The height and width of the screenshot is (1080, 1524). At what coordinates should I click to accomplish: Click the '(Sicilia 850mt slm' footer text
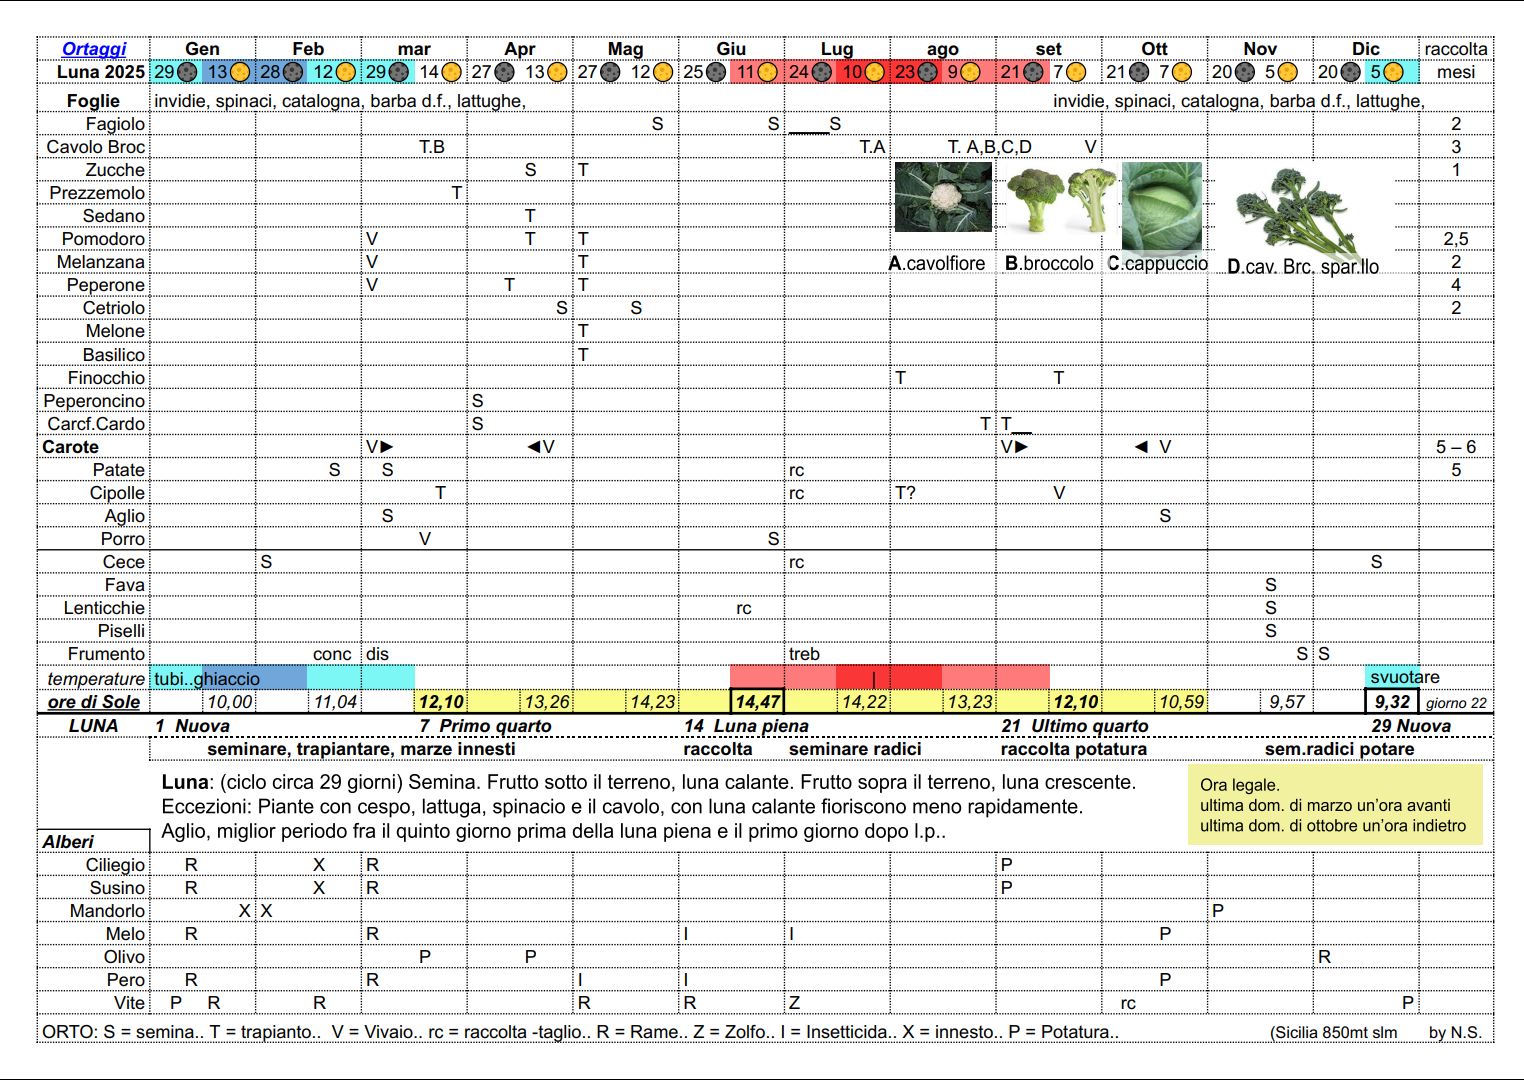1334,1032
